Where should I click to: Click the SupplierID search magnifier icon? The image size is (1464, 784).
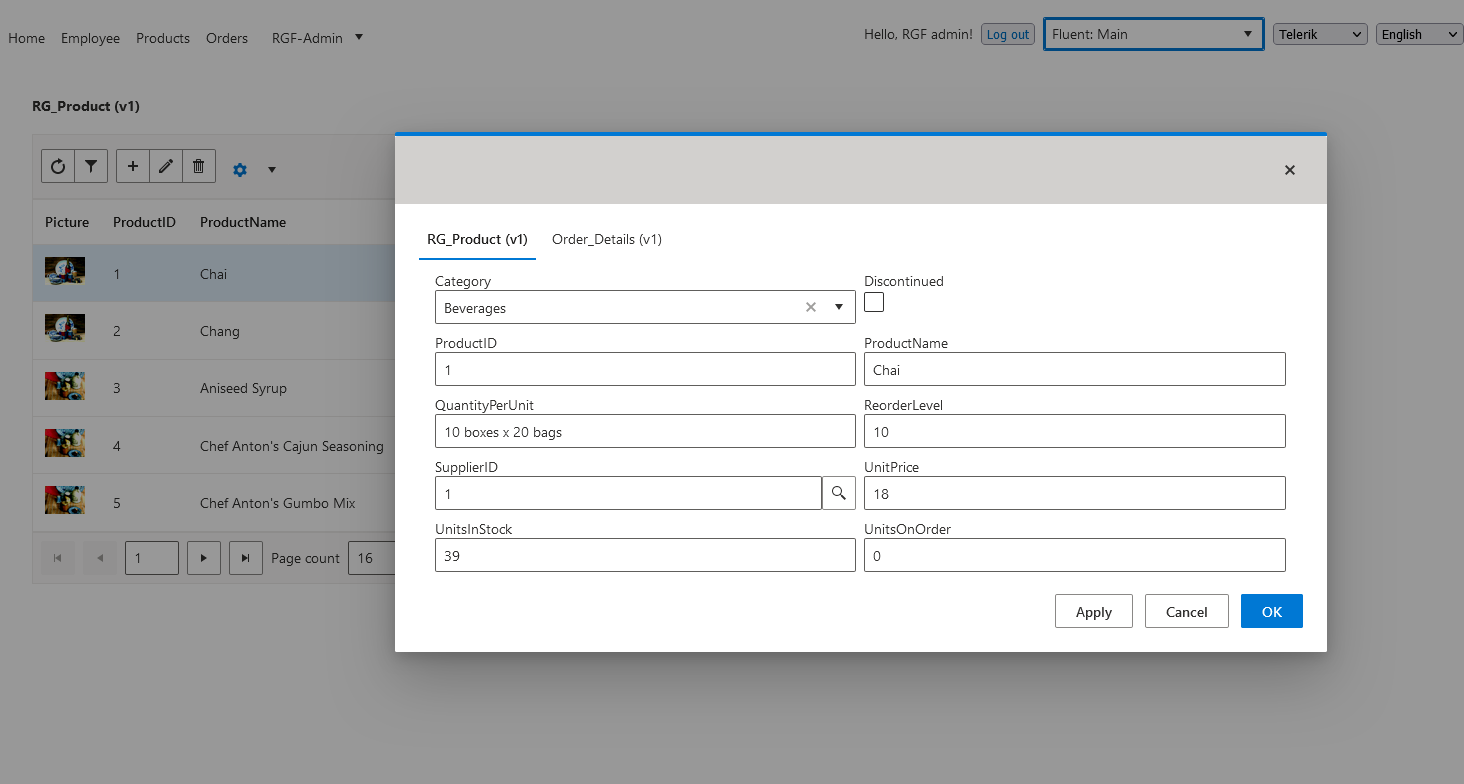pyautogui.click(x=839, y=493)
